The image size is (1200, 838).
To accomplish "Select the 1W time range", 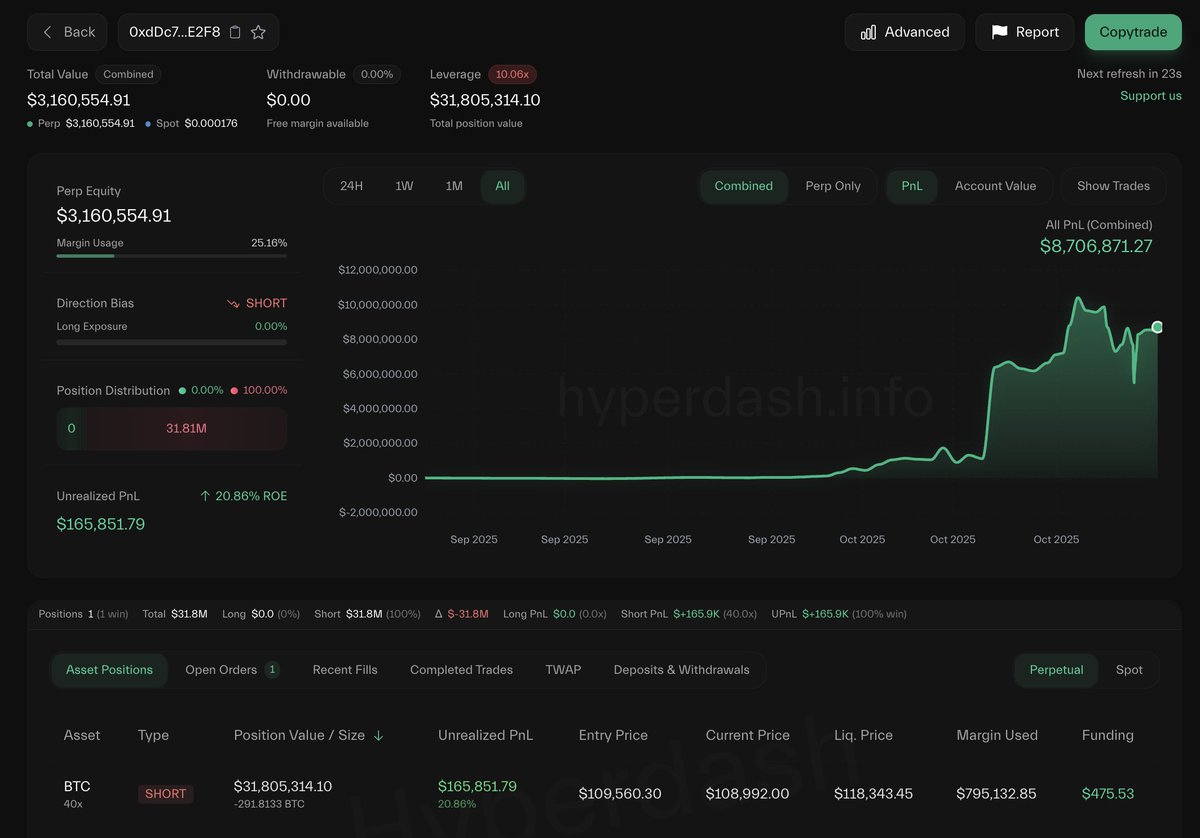I will (404, 186).
